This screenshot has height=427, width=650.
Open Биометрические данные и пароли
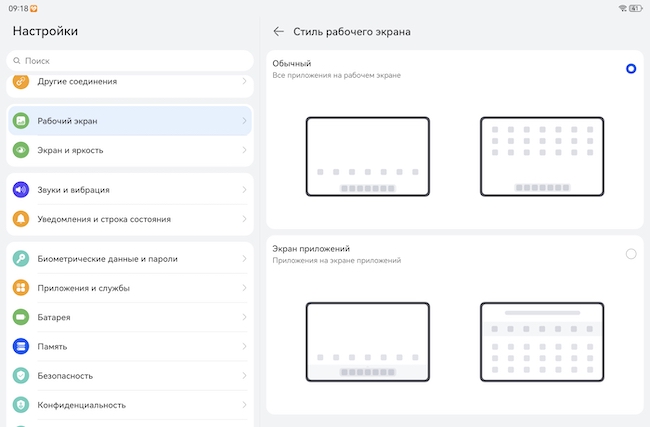130,258
